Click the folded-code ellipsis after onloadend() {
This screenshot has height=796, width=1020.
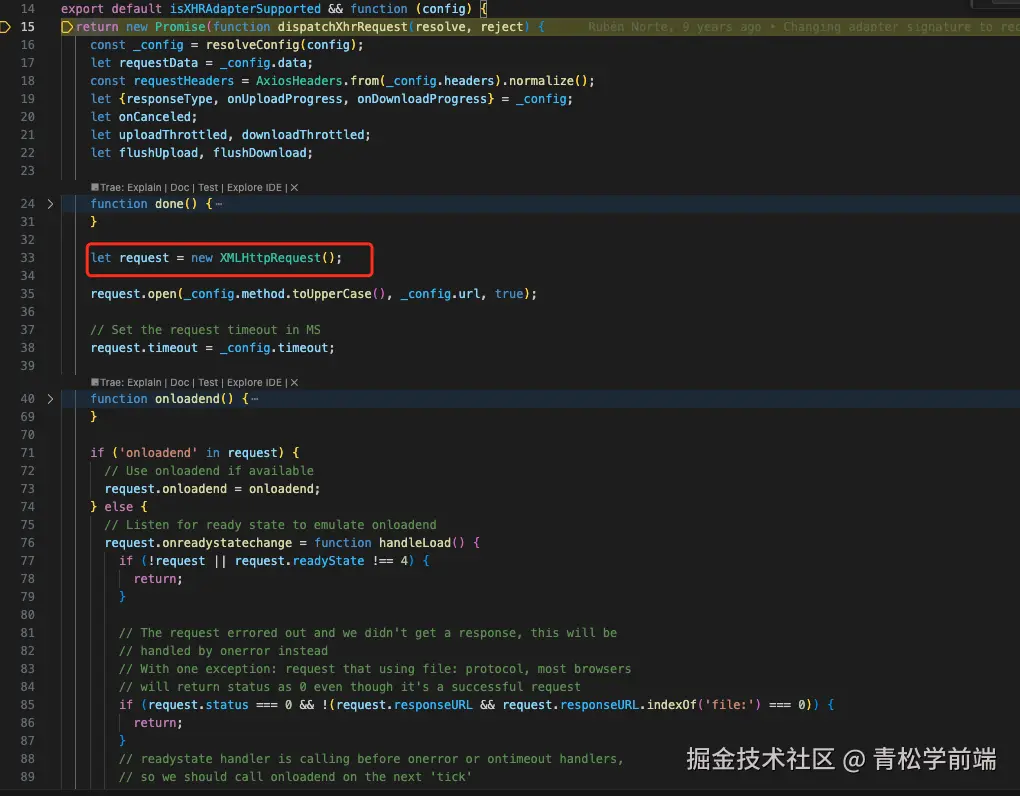pyautogui.click(x=254, y=399)
